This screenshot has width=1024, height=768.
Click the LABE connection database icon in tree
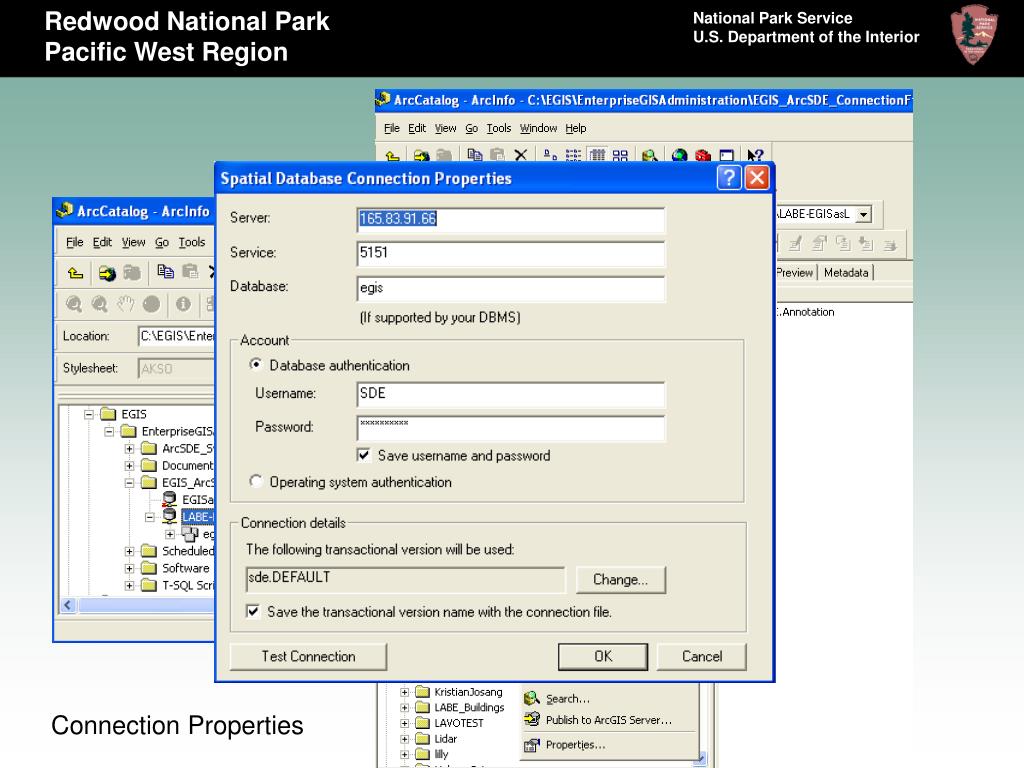(x=169, y=516)
